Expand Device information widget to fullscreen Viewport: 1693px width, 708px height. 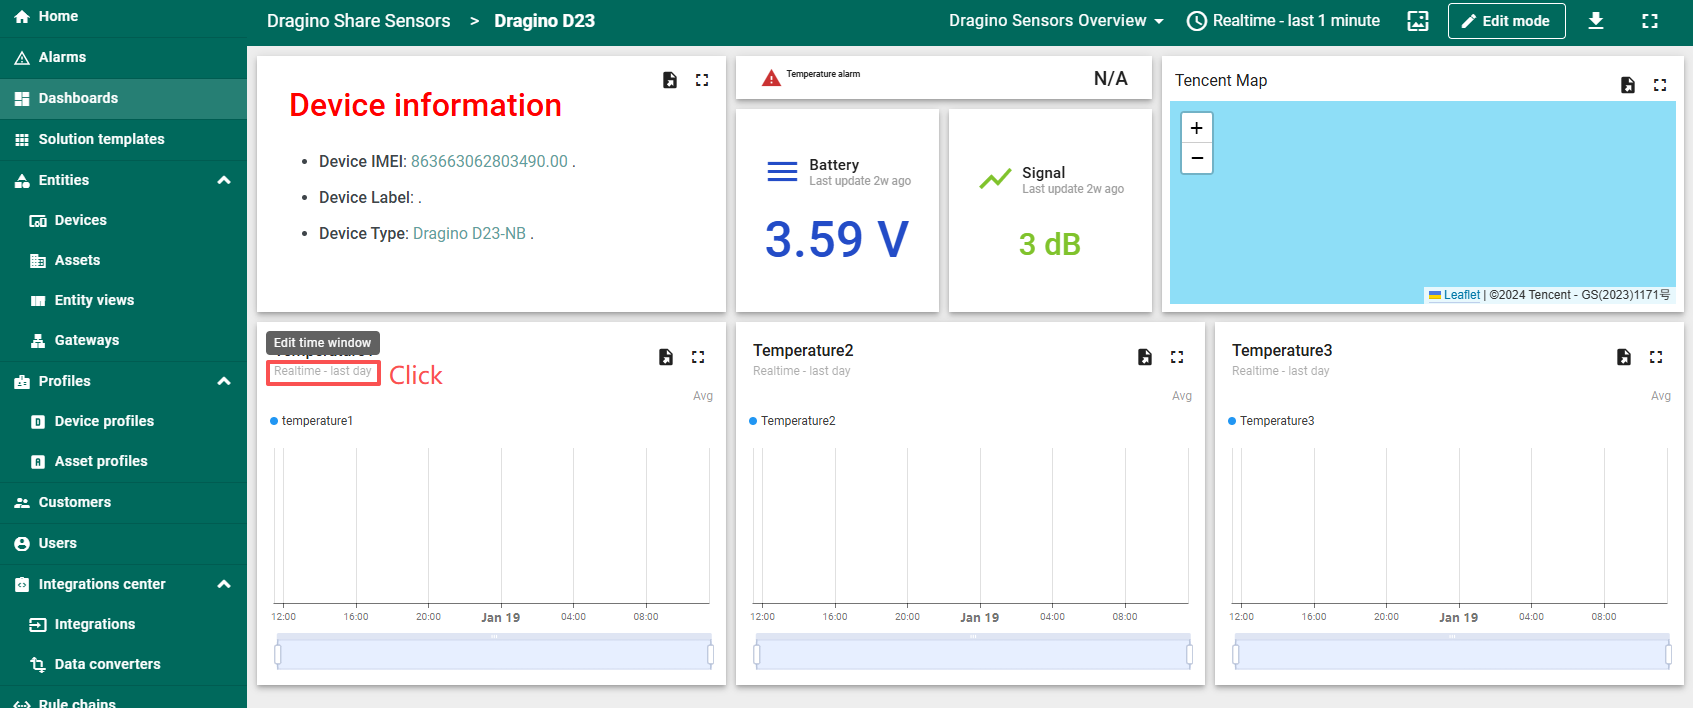pyautogui.click(x=702, y=80)
